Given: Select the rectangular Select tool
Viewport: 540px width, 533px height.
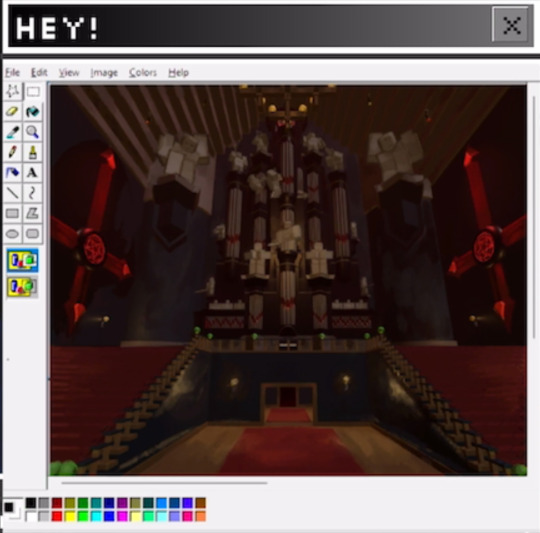Looking at the screenshot, I should click(x=33, y=91).
